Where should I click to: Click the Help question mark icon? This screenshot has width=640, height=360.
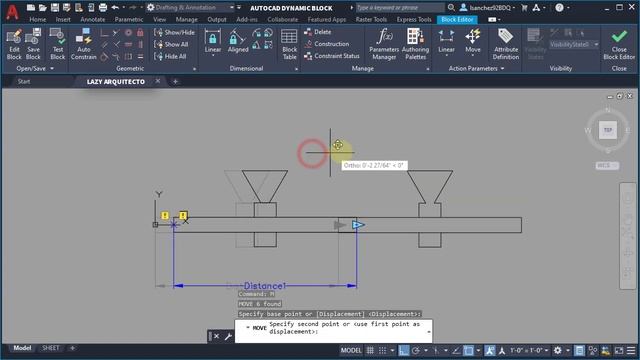coord(559,7)
